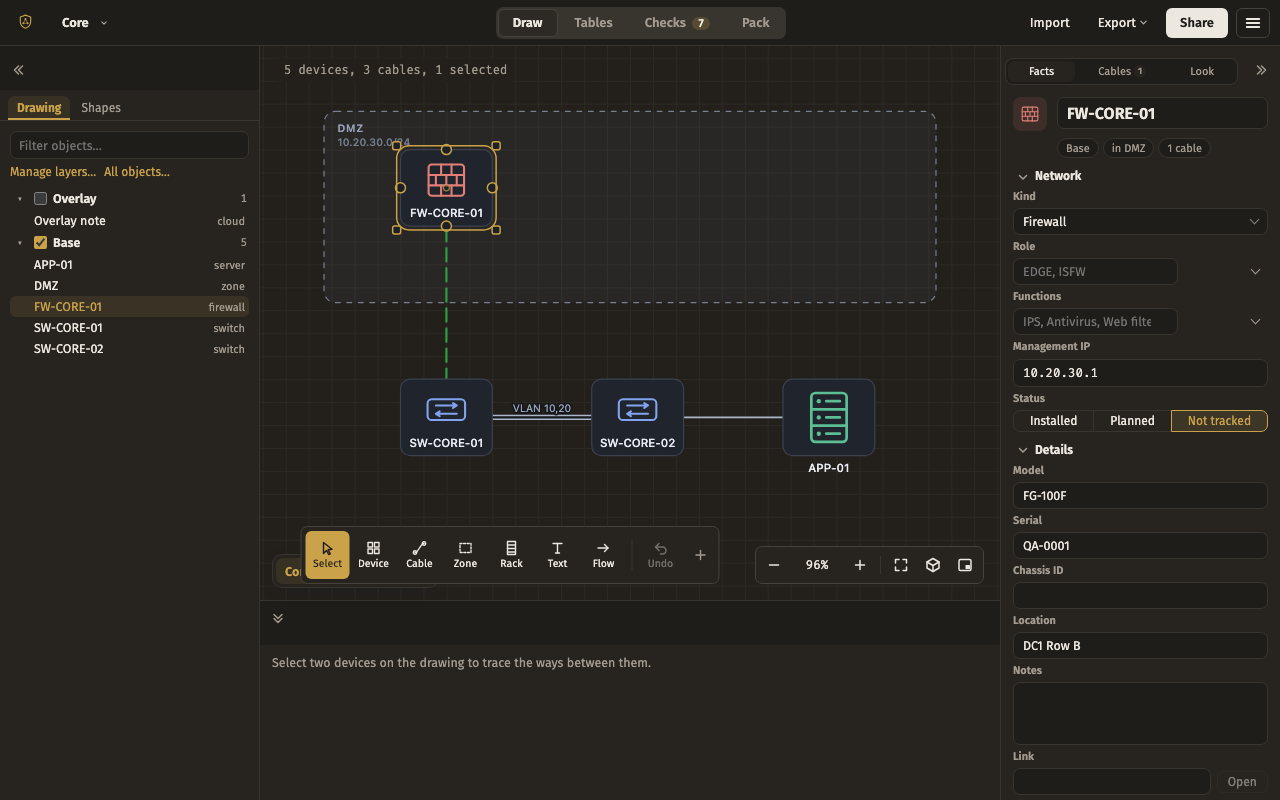Click the FW-CORE-01 firewall device on canvas
Viewport: 1280px width, 800px height.
pyautogui.click(x=446, y=188)
